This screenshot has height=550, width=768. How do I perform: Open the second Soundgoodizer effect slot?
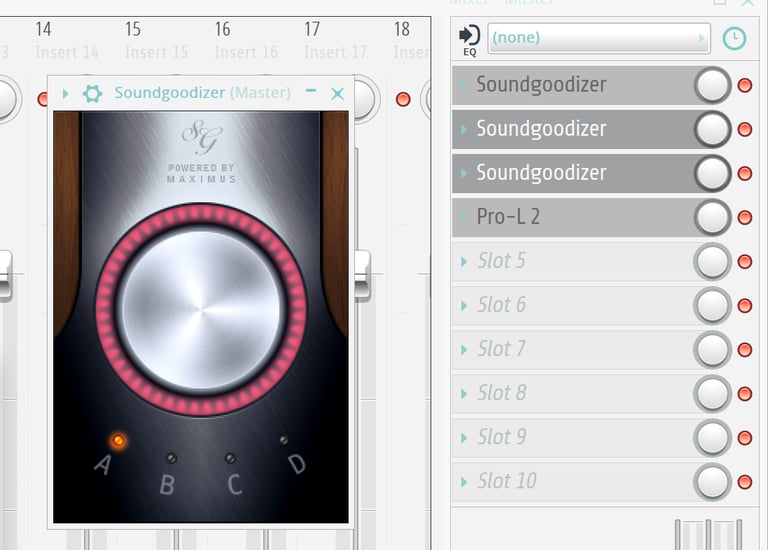tap(573, 129)
